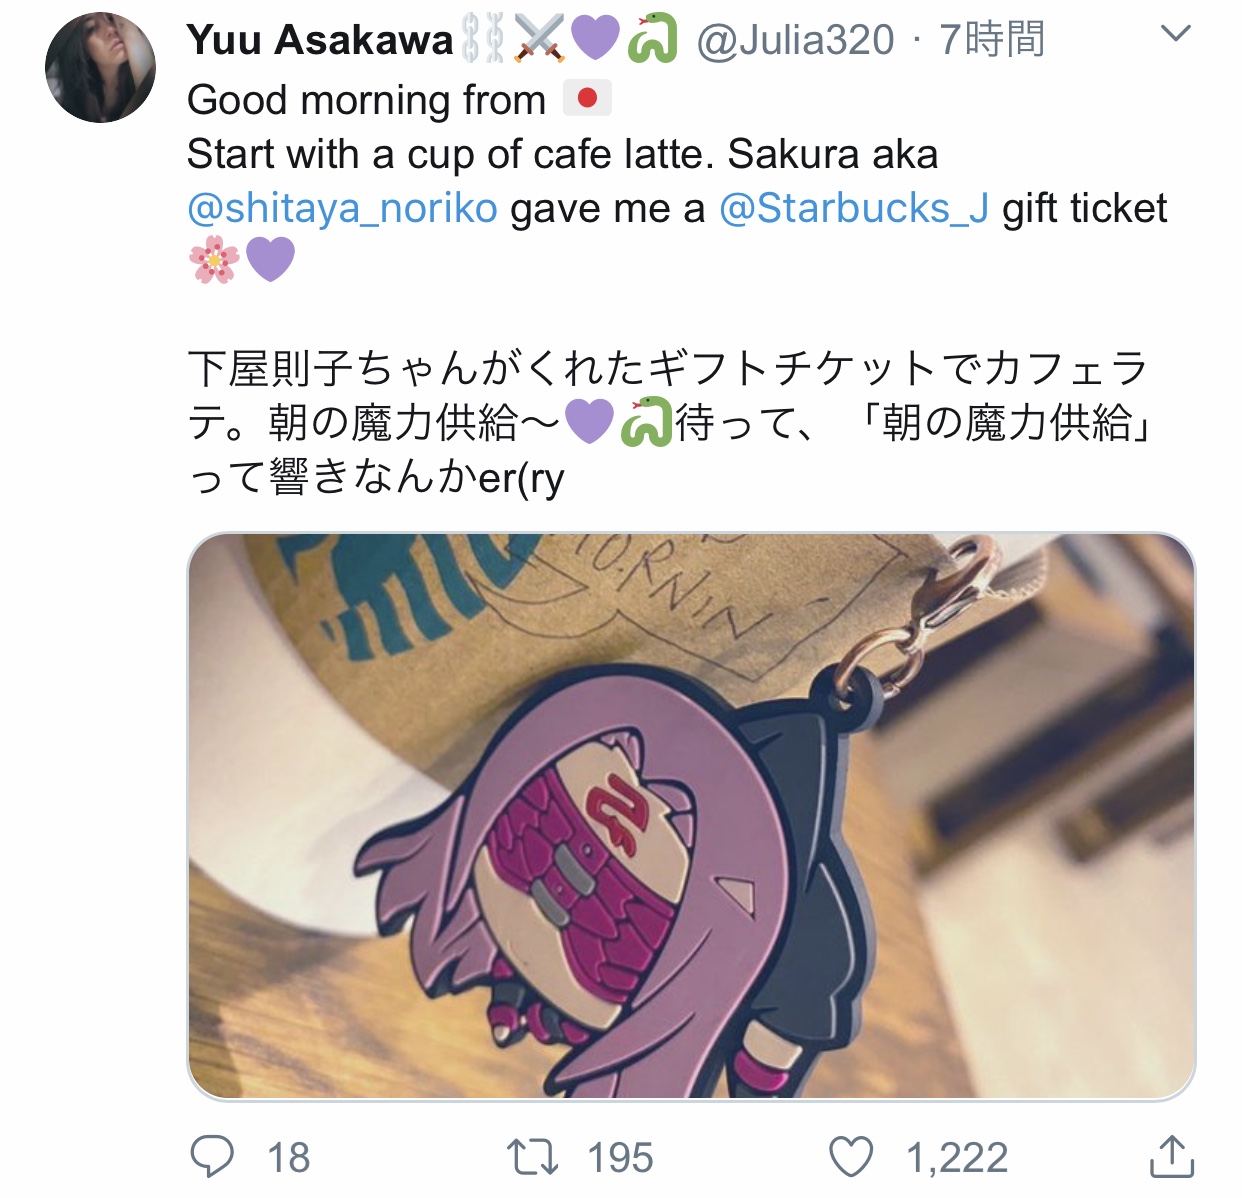Click the crossed swords emoji in name
The width and height of the screenshot is (1242, 1198).
pyautogui.click(x=539, y=38)
